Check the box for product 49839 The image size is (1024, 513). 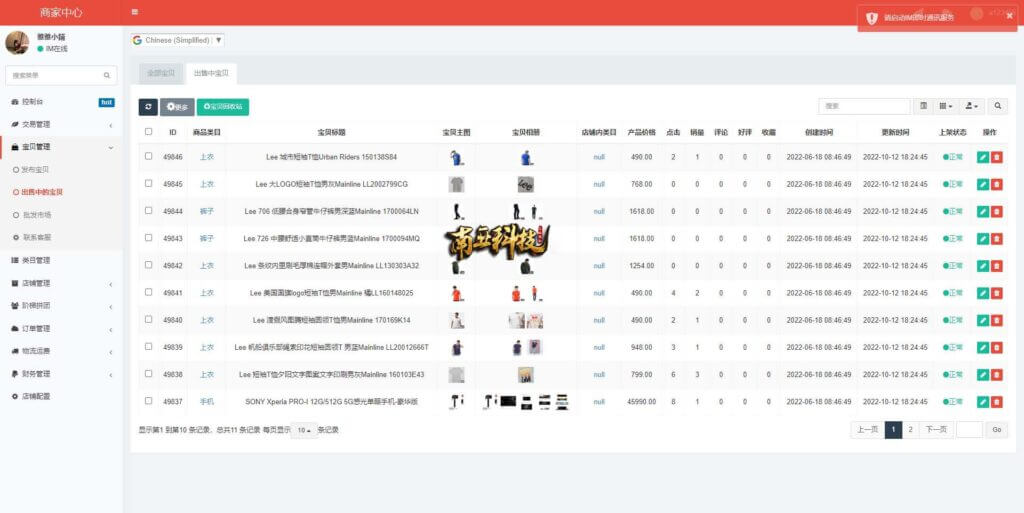click(148, 347)
